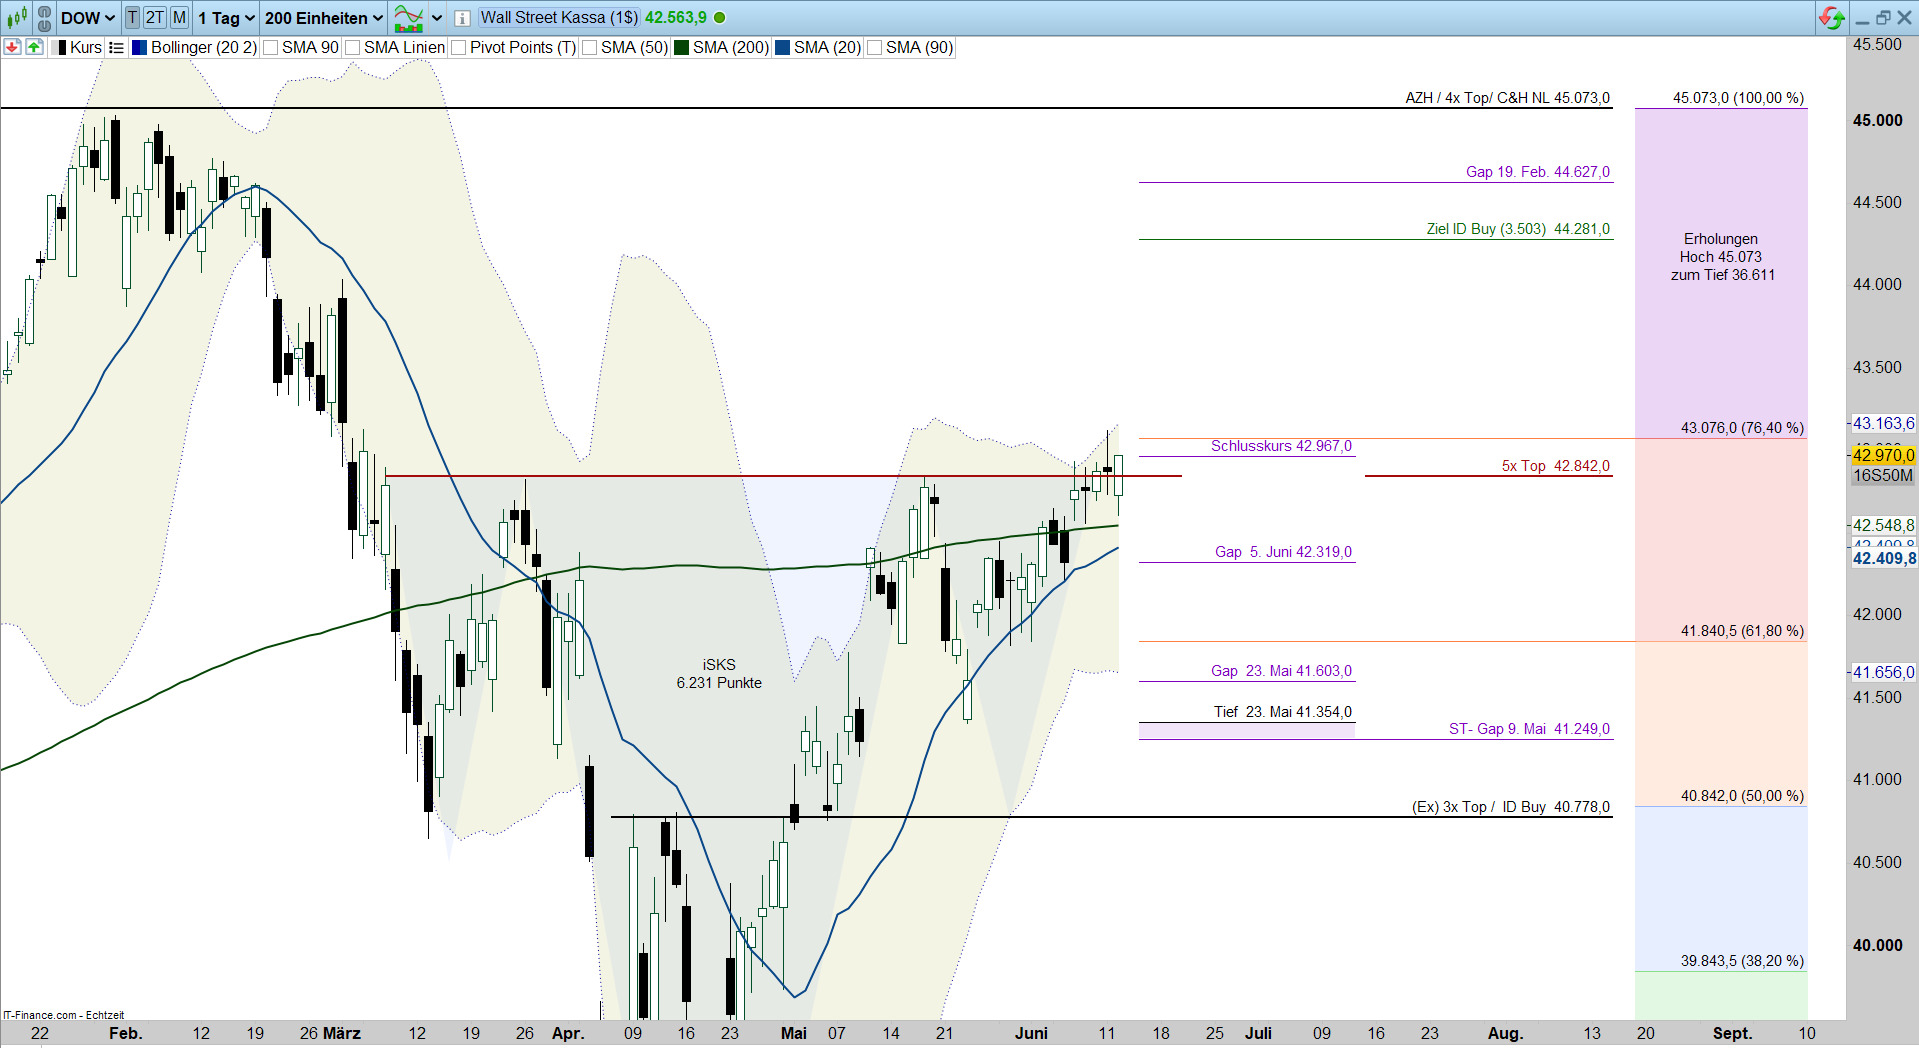1919x1048 pixels.
Task: Click the Wall Street Kassa (1$) title
Action: pyautogui.click(x=559, y=18)
